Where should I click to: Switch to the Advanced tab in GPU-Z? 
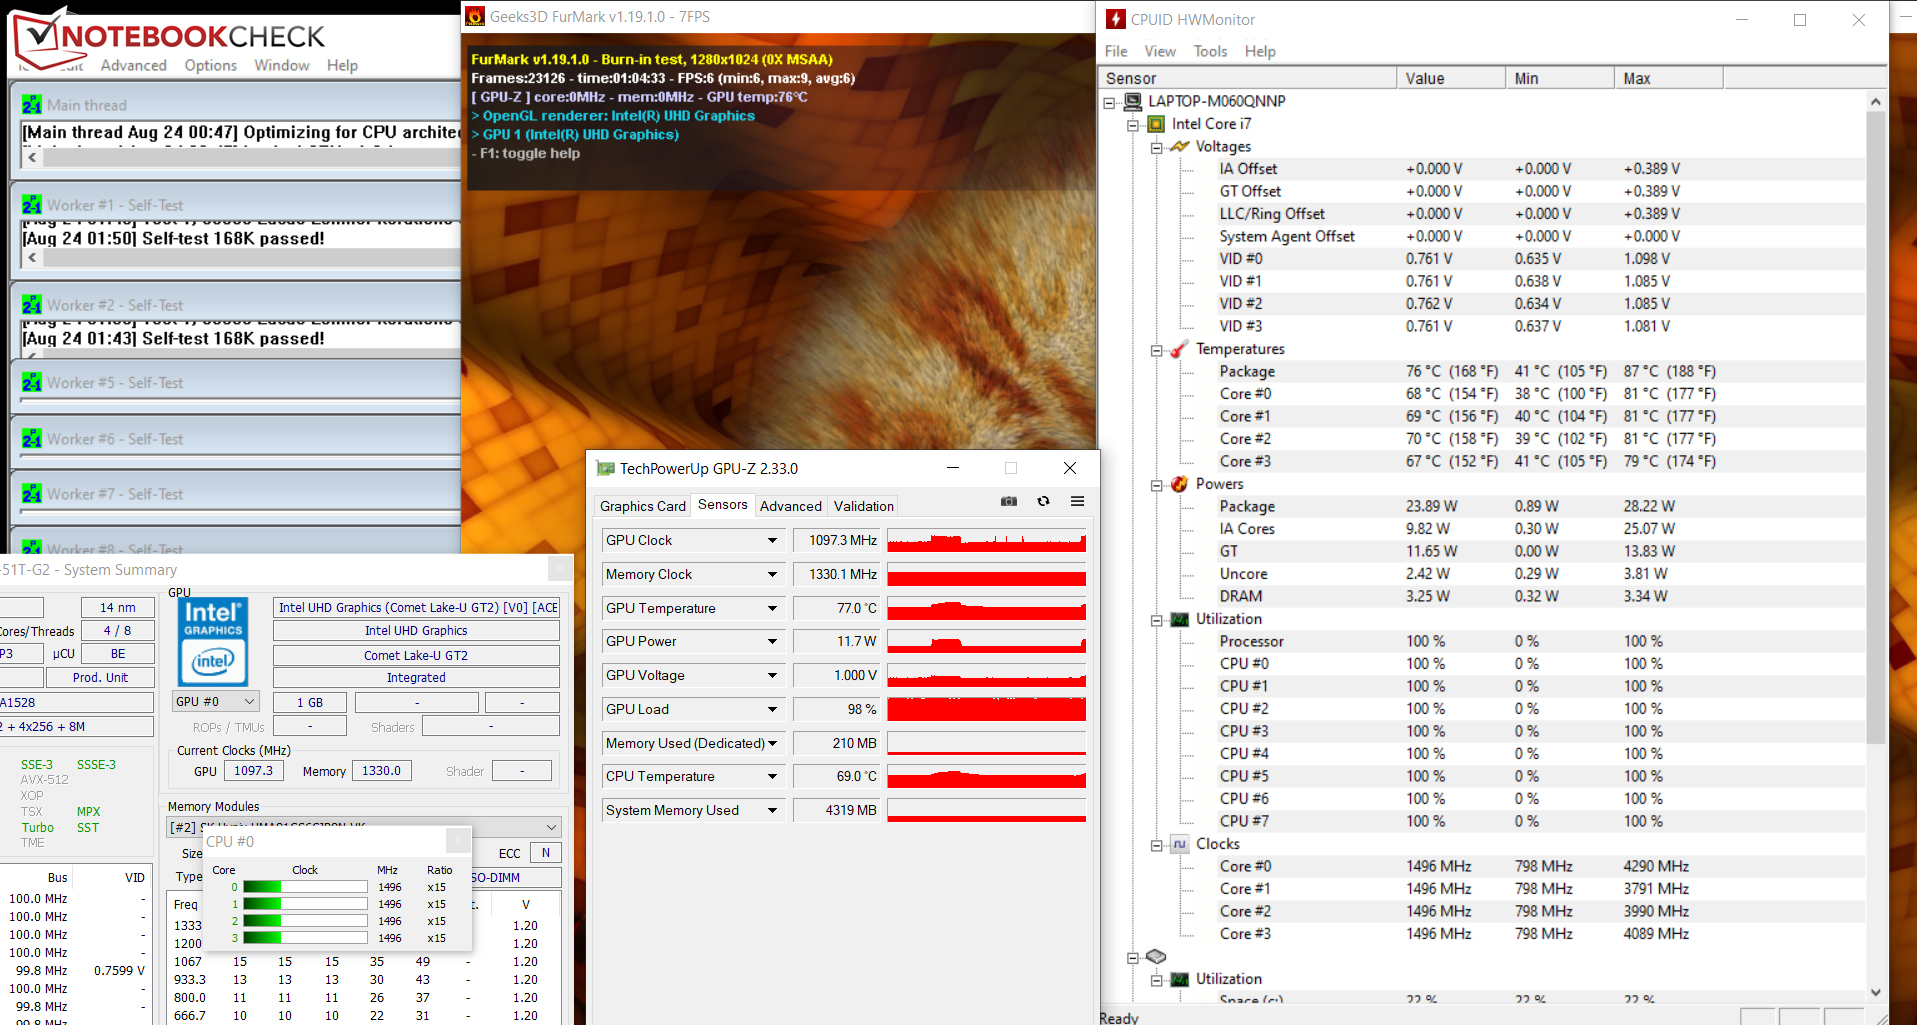(791, 506)
